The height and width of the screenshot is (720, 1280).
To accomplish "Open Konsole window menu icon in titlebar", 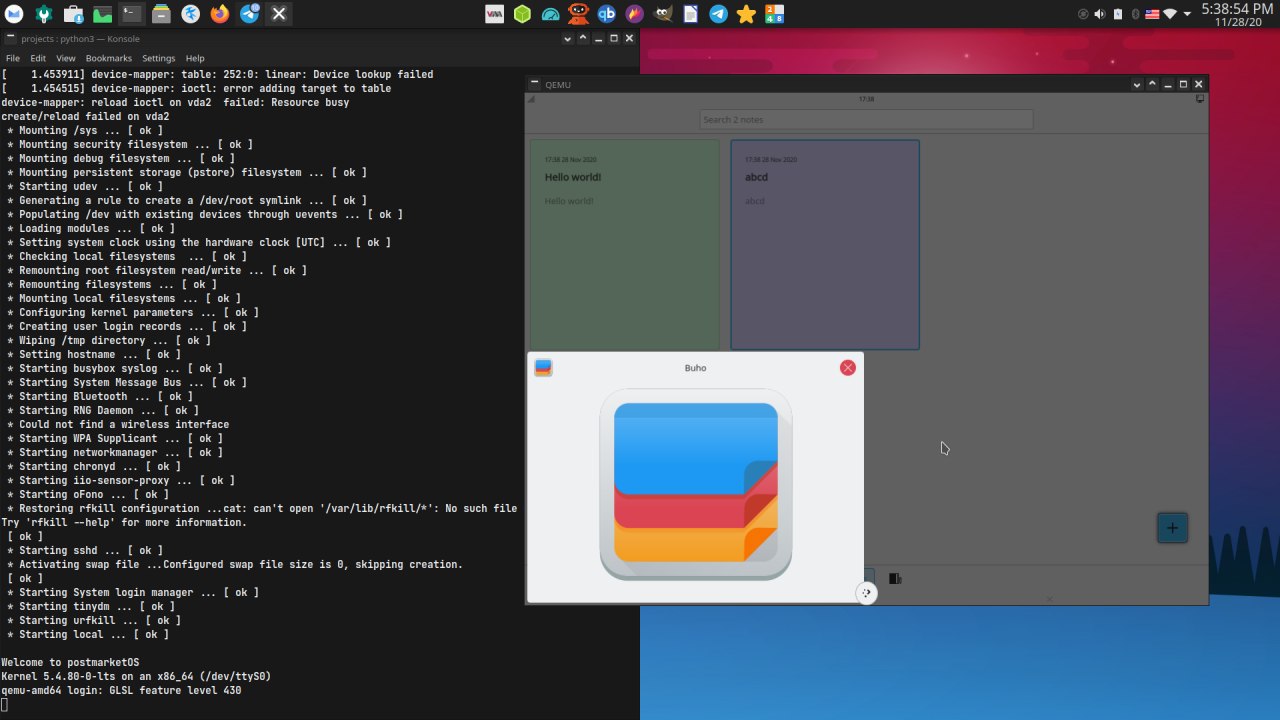I will (x=9, y=38).
